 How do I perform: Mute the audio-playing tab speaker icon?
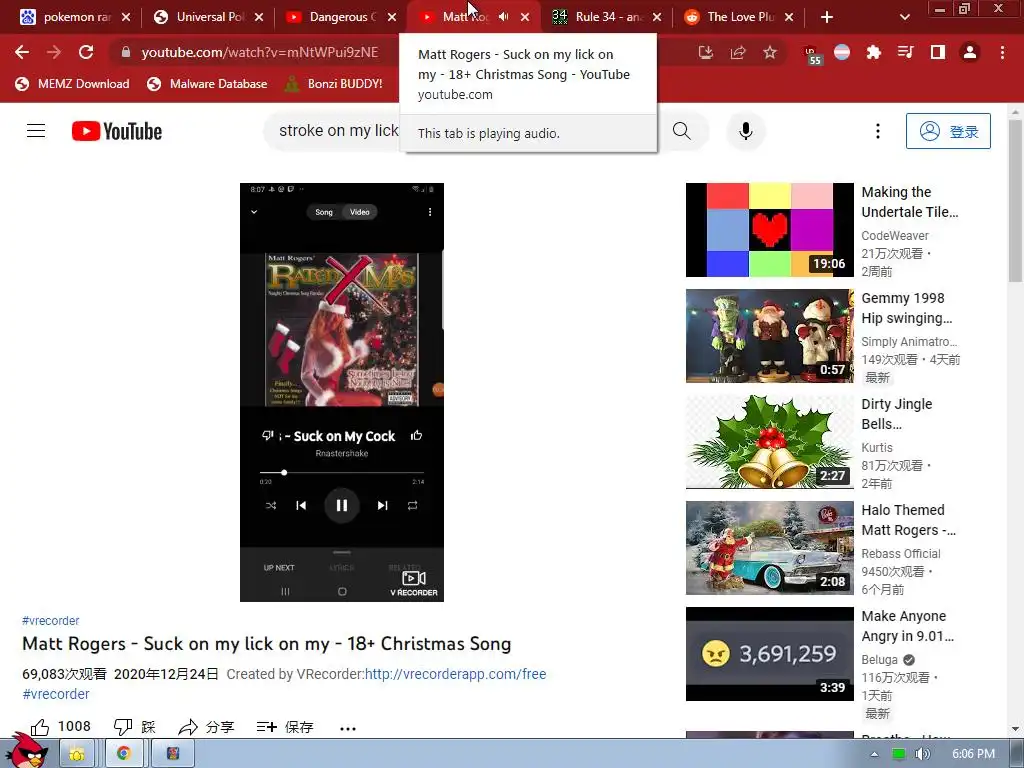(x=504, y=17)
